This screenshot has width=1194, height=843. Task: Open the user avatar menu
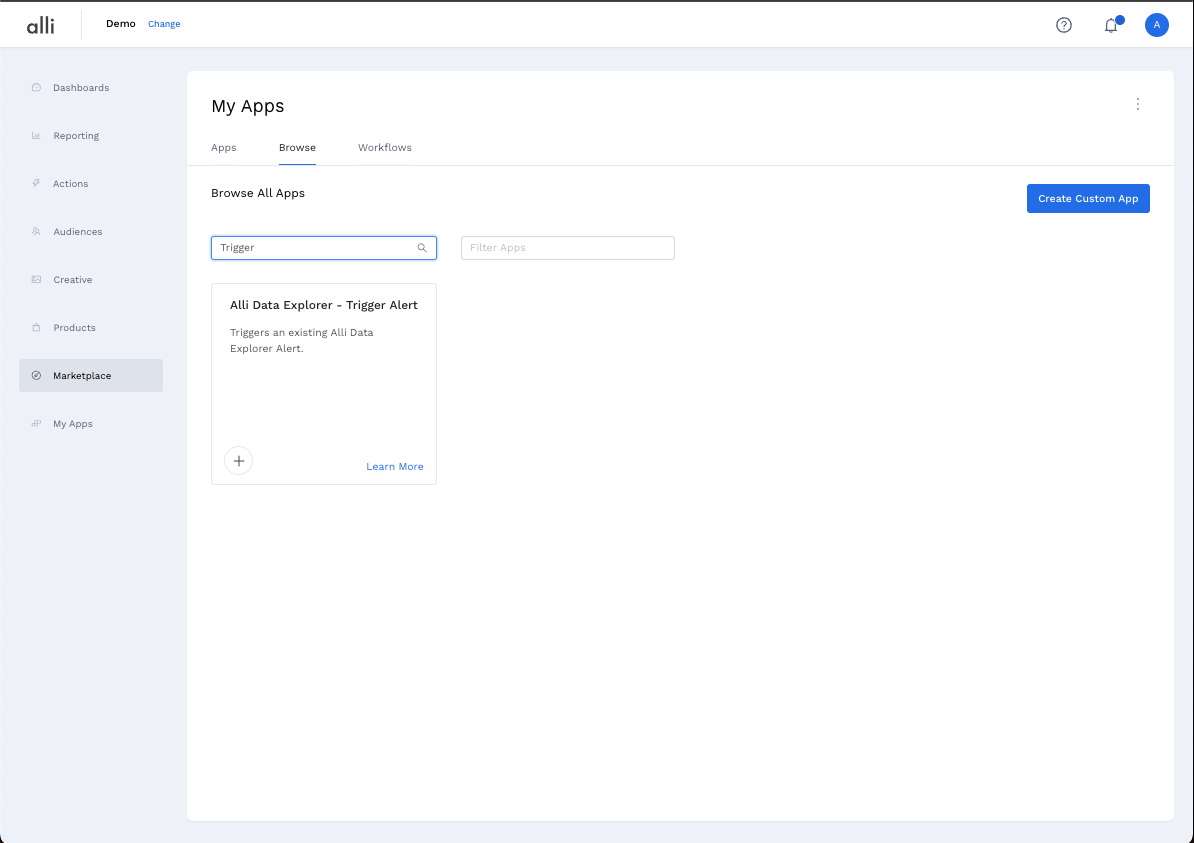(1157, 25)
